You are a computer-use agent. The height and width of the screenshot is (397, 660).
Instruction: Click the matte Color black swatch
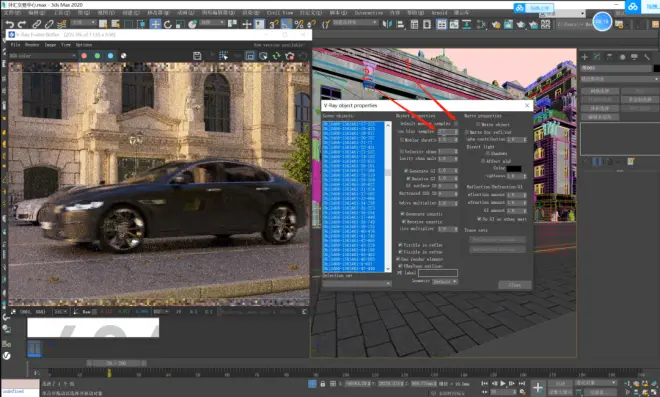pos(514,168)
